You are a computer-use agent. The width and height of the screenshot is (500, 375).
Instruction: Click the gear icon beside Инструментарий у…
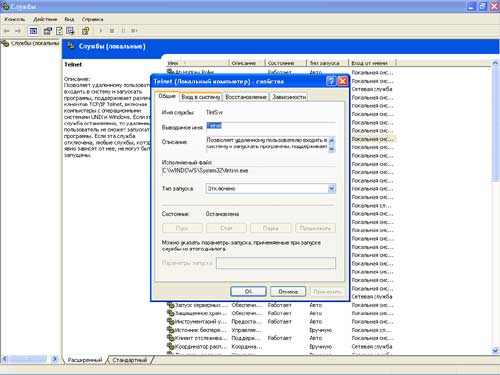click(171, 322)
